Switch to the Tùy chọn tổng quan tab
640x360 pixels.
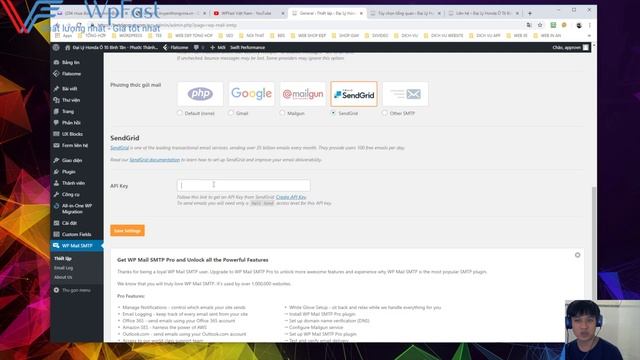click(x=405, y=13)
